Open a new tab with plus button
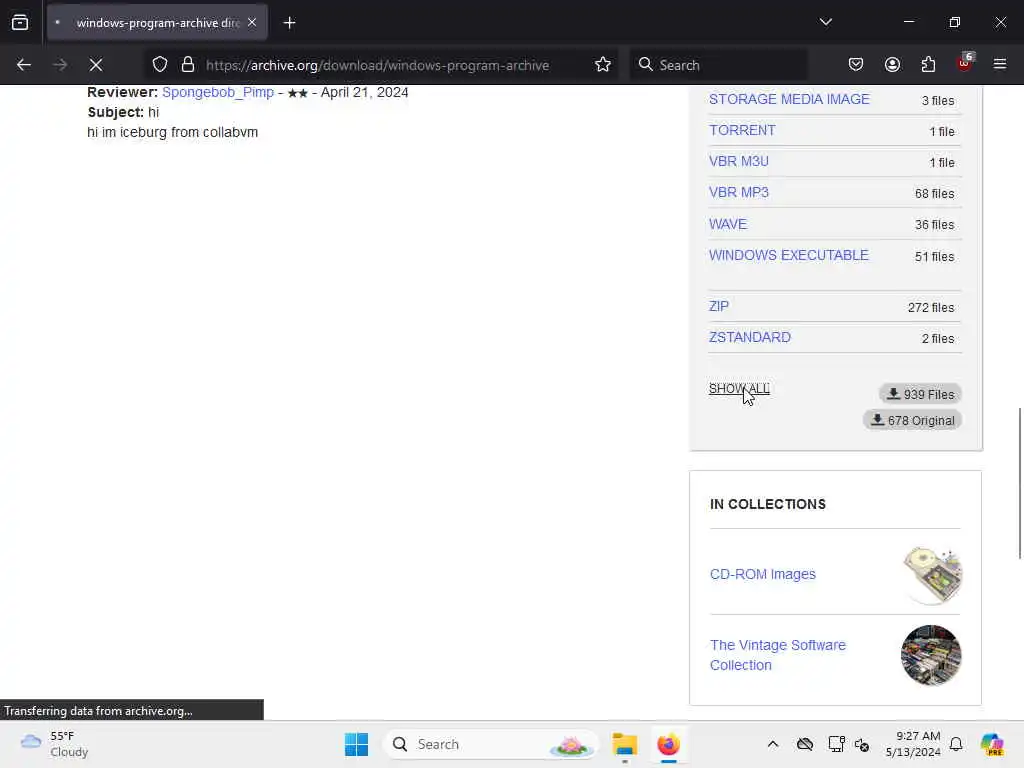 [289, 23]
